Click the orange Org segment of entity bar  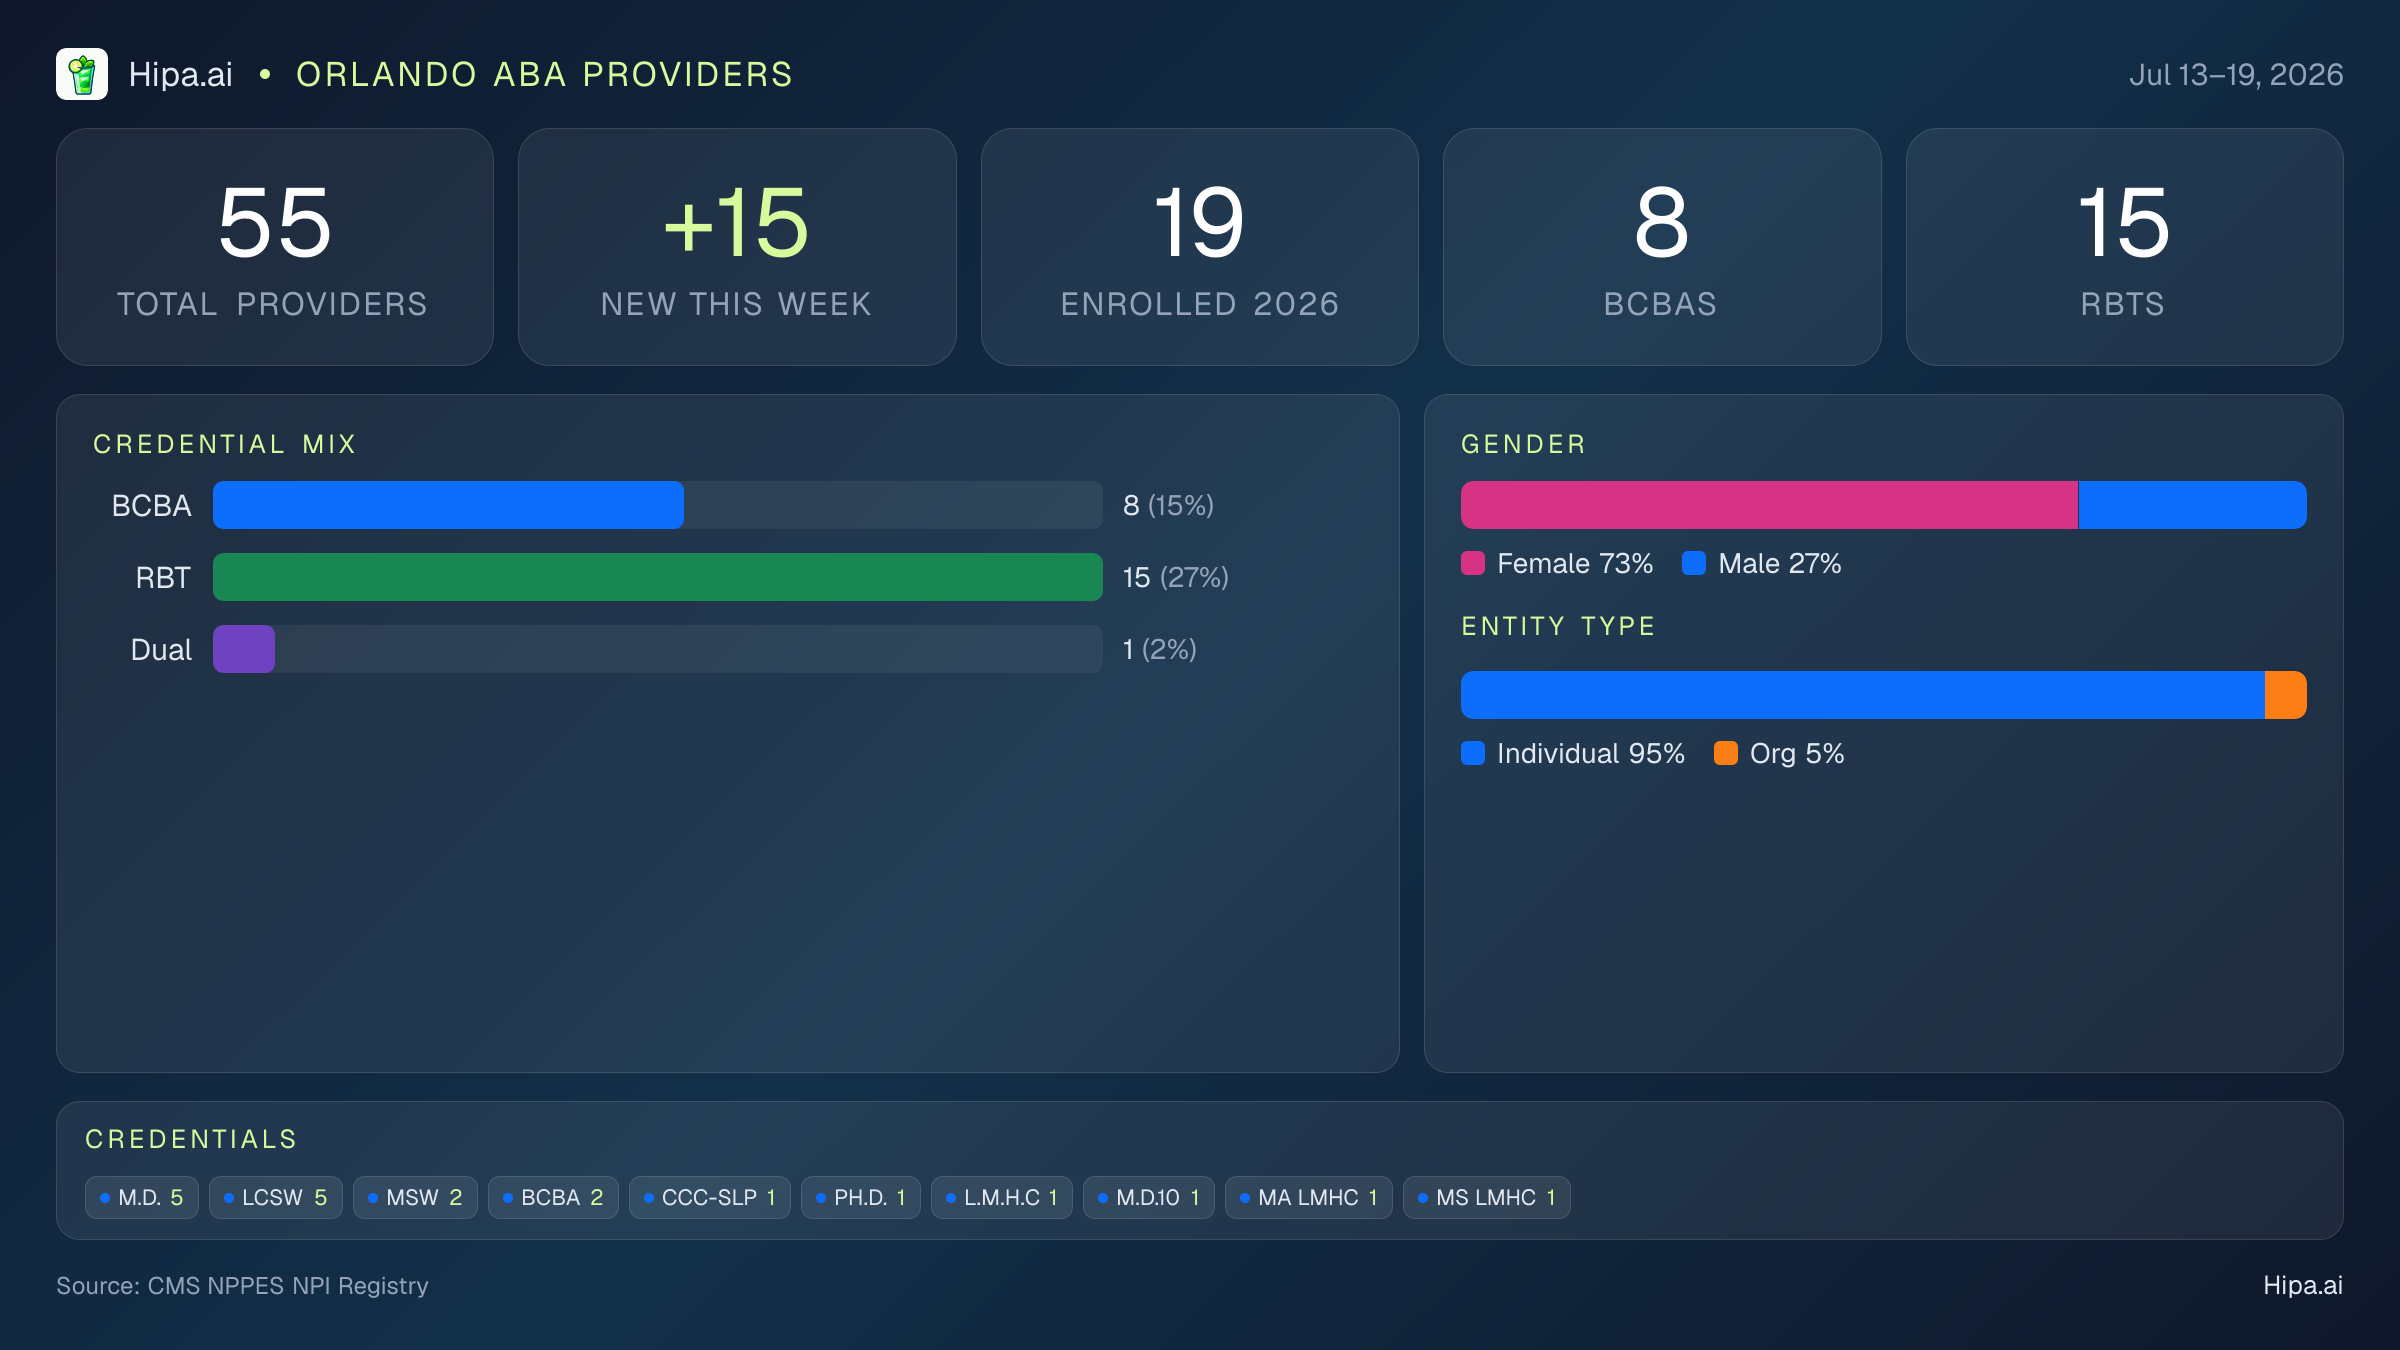point(2286,695)
